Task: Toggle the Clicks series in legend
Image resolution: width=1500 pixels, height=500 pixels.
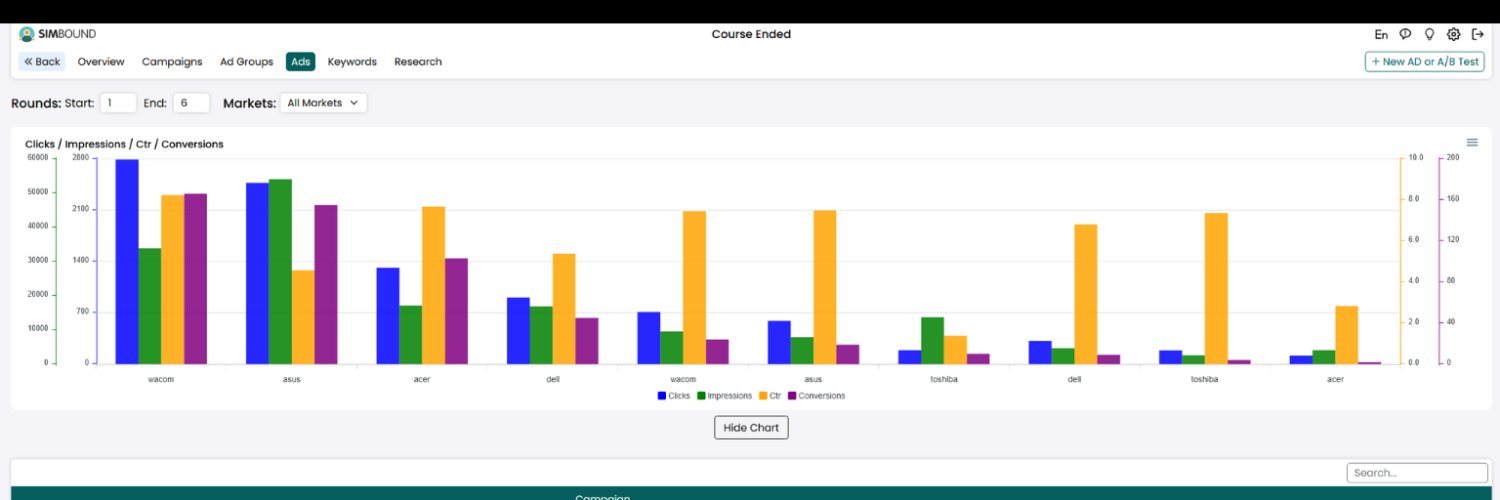Action: 674,396
